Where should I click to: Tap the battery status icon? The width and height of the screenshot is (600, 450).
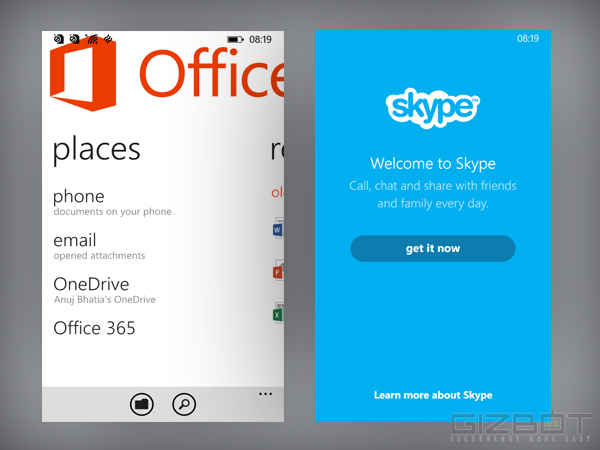click(x=235, y=40)
